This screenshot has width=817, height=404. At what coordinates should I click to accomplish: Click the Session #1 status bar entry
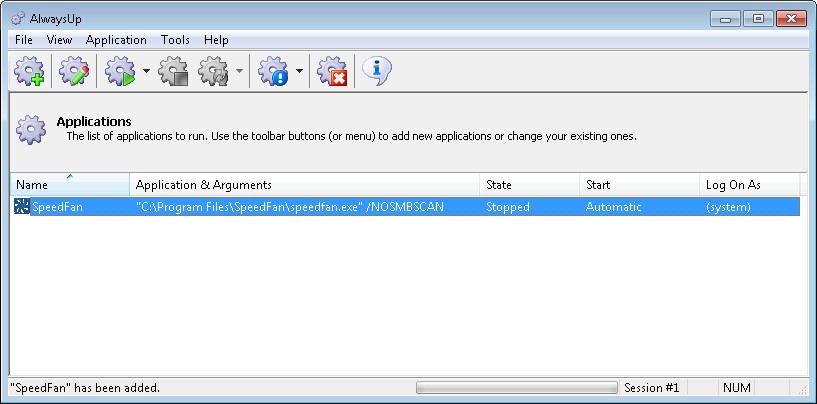[x=652, y=388]
